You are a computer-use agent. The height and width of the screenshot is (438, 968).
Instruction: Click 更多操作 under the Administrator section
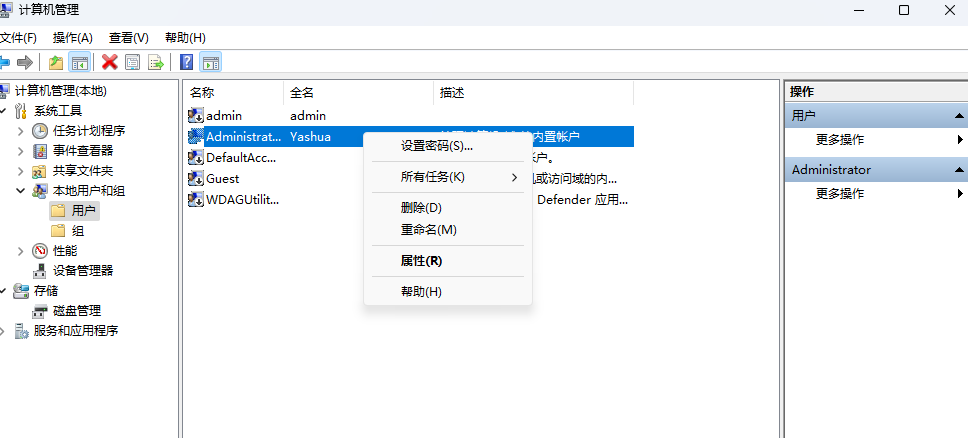pyautogui.click(x=840, y=193)
